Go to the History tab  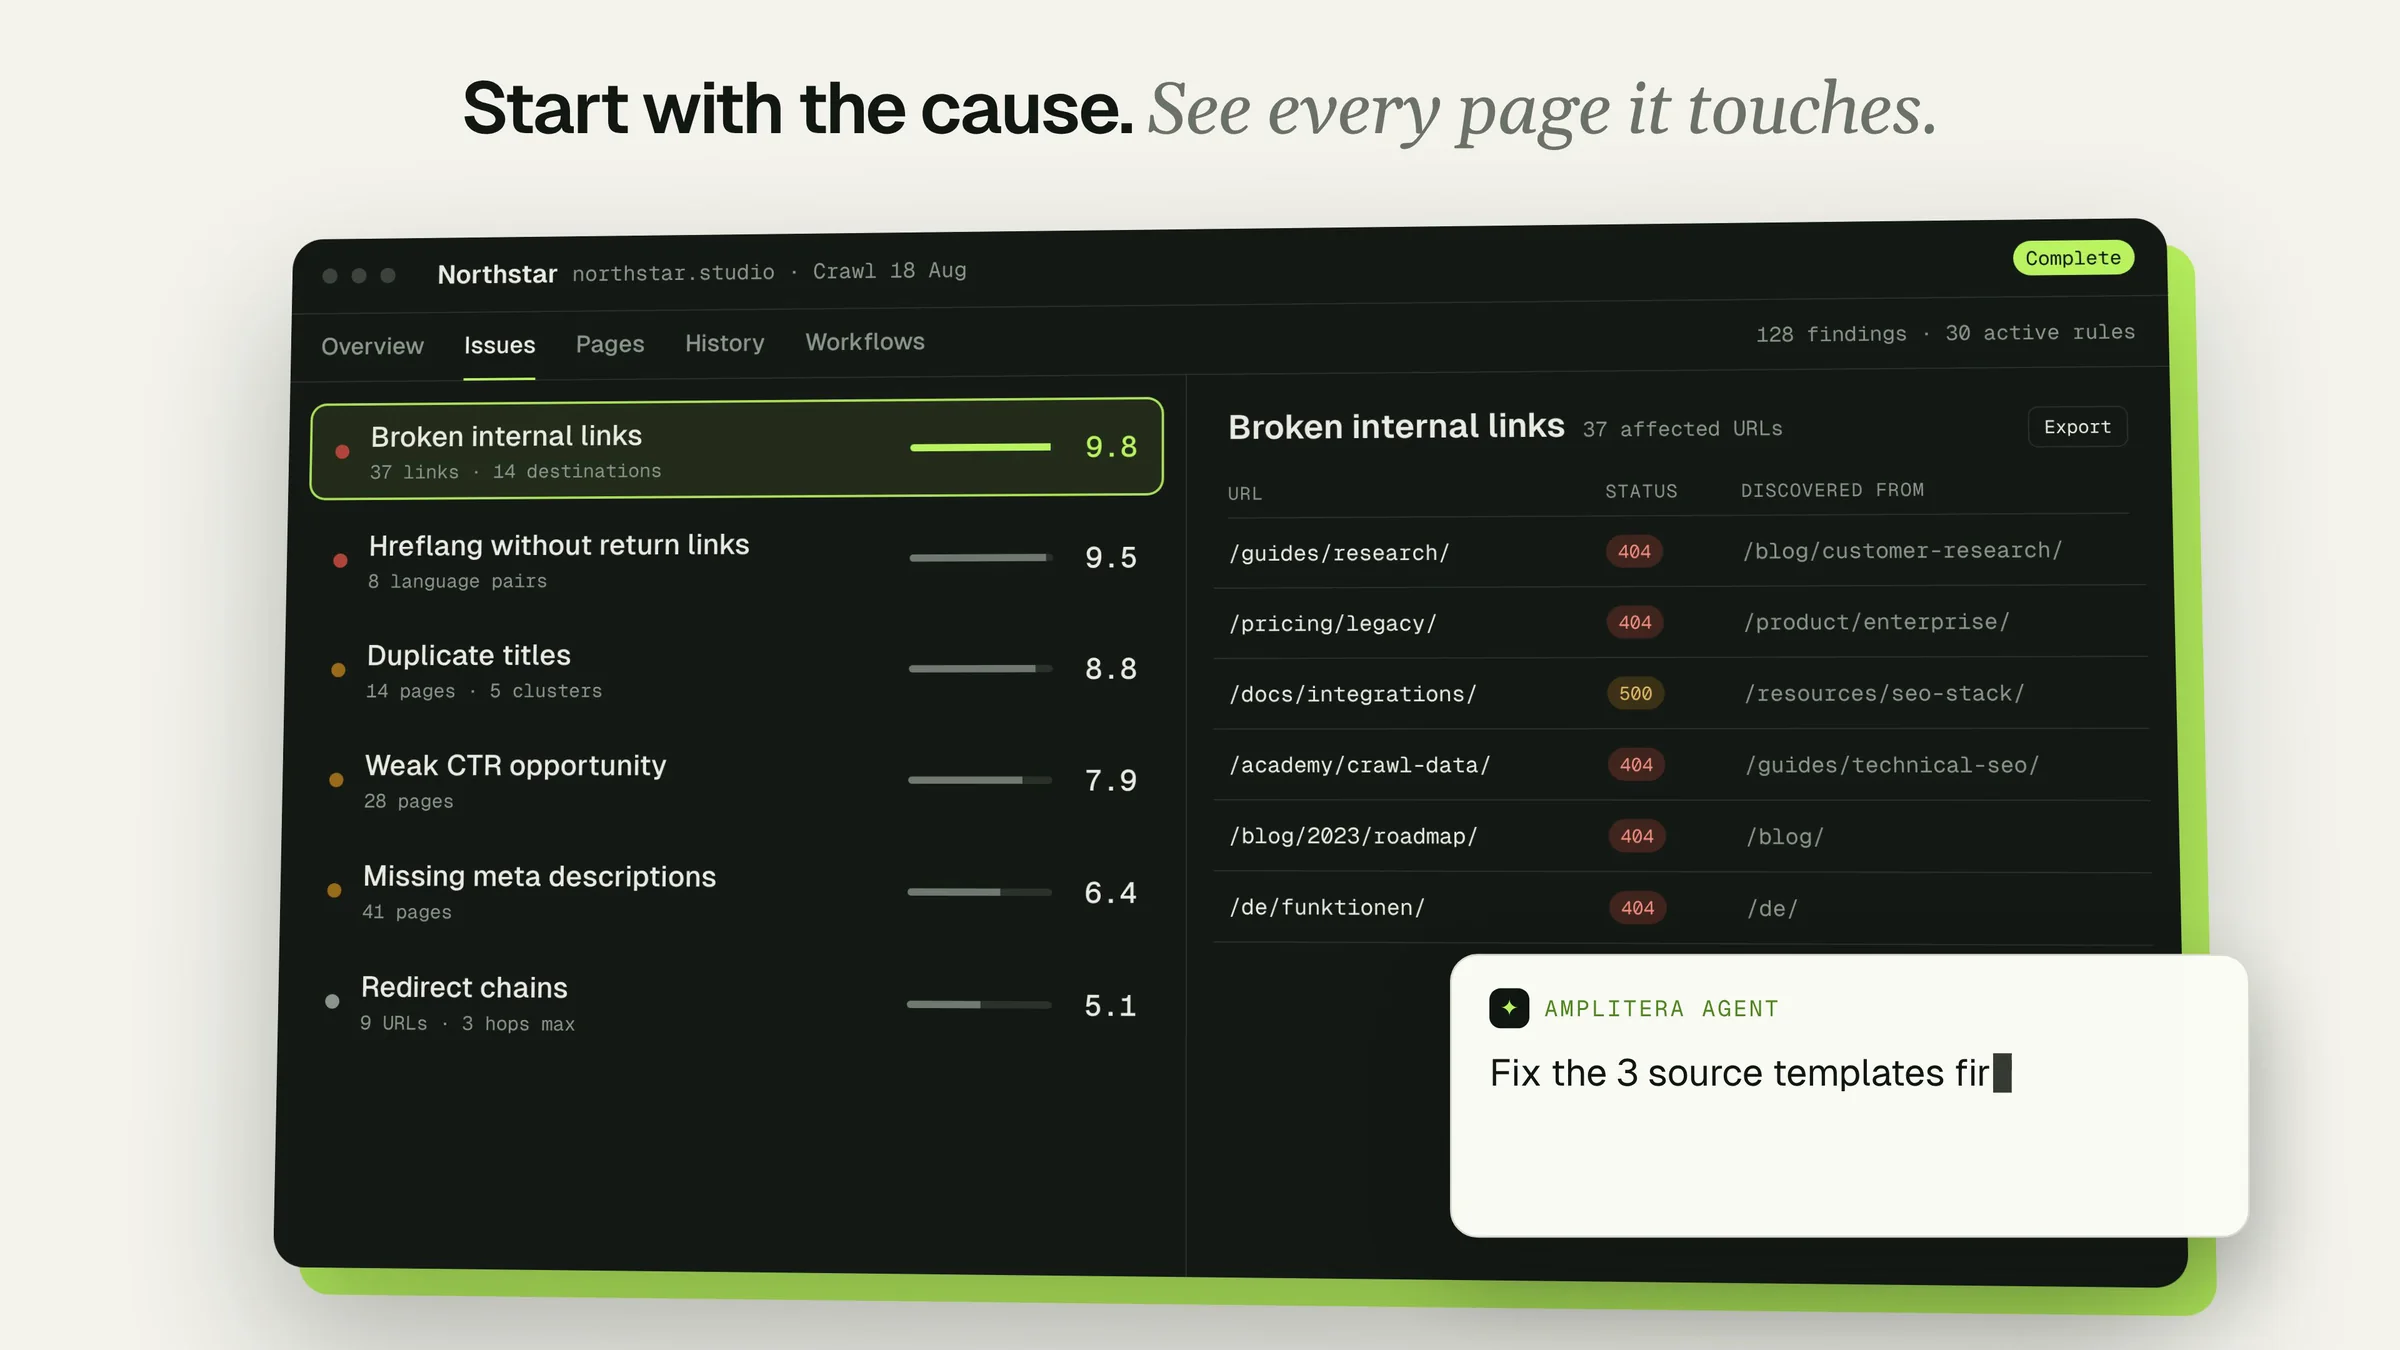[x=725, y=343]
